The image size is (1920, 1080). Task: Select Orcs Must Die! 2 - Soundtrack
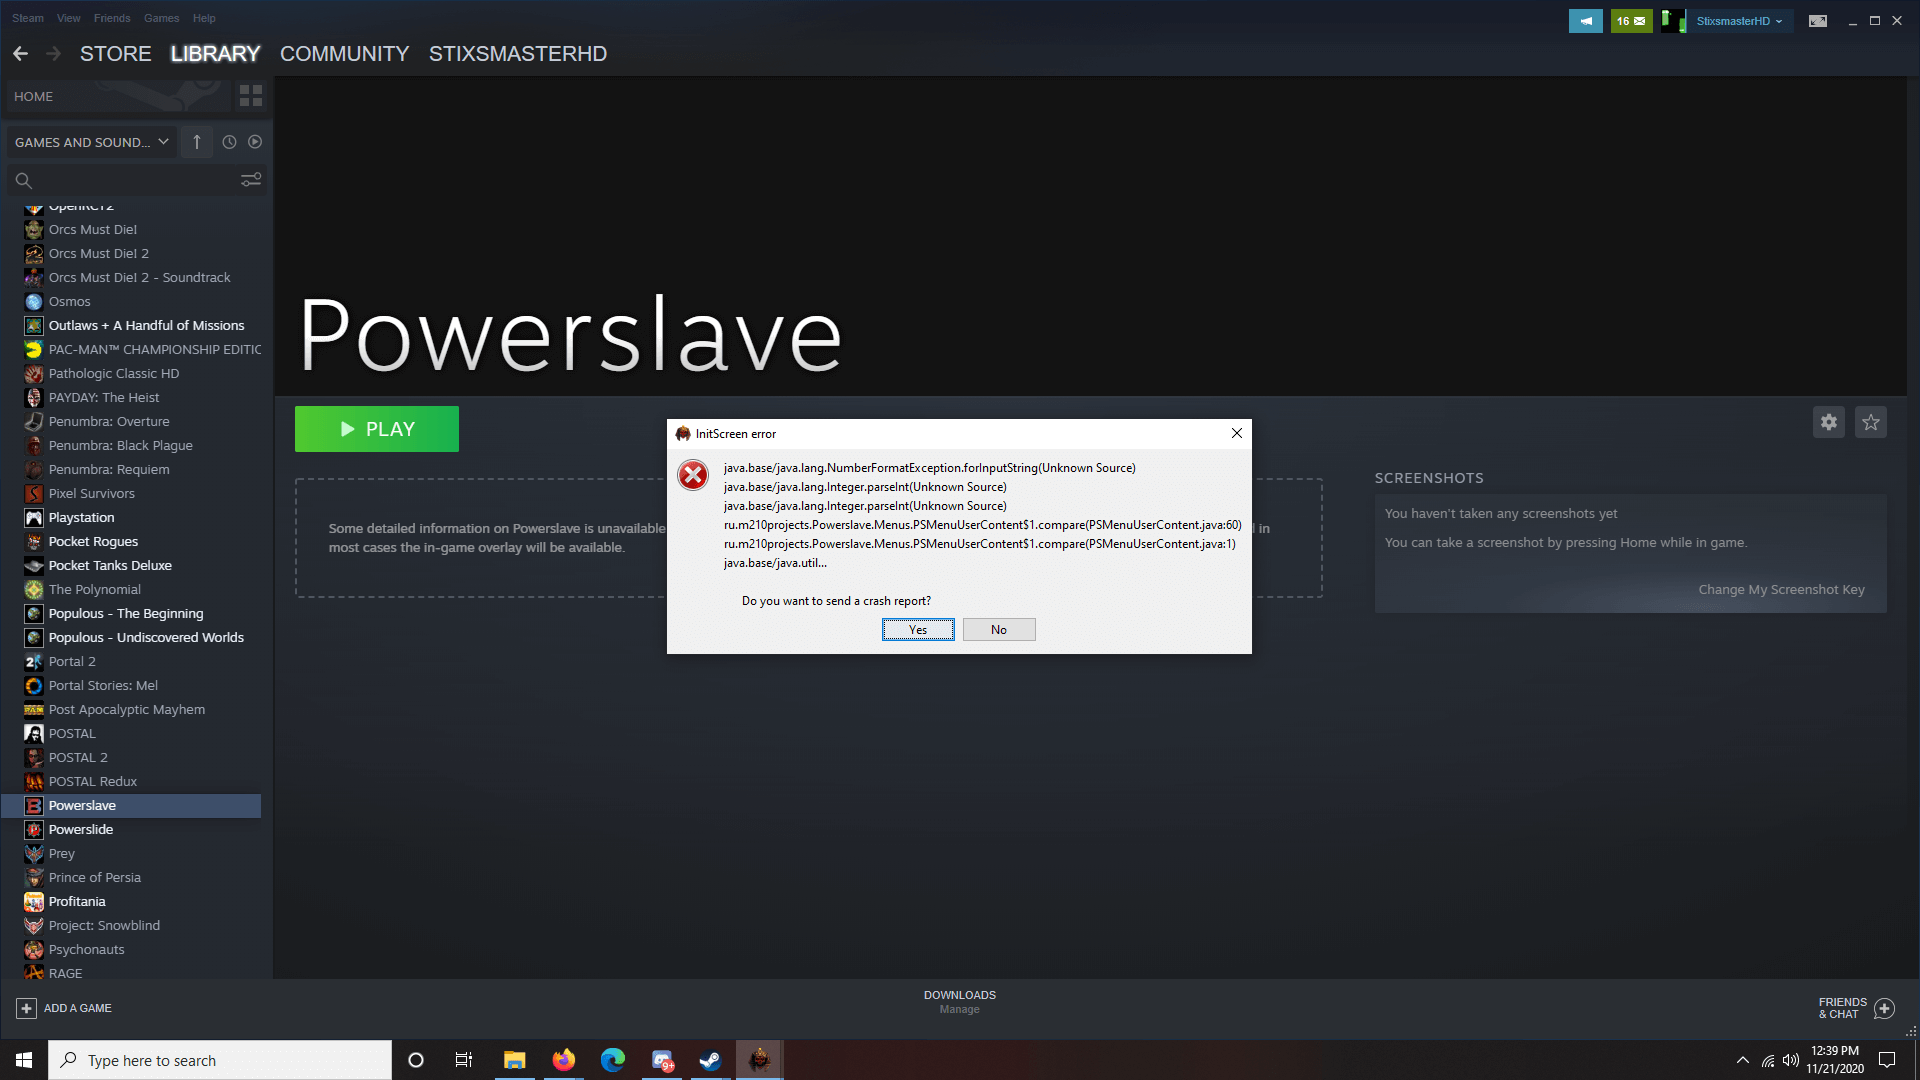tap(132, 277)
